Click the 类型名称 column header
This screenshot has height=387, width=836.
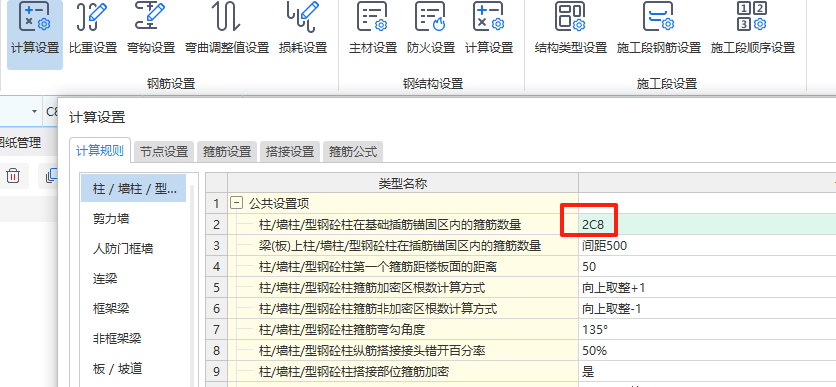coord(403,183)
